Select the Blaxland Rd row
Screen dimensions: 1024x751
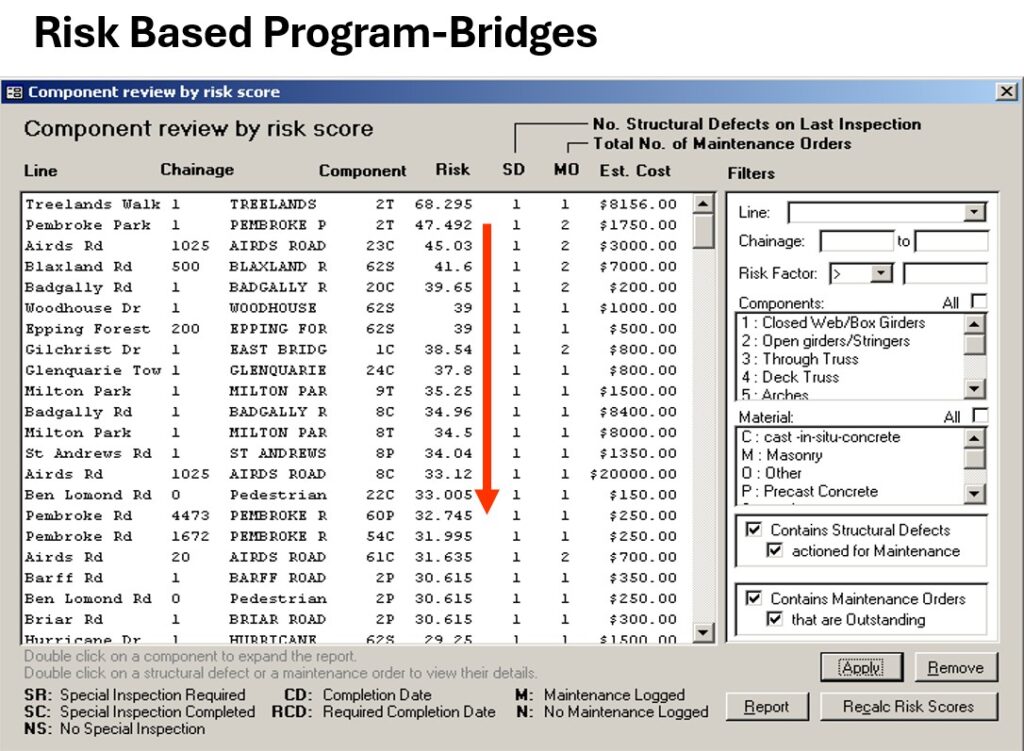tap(357, 267)
